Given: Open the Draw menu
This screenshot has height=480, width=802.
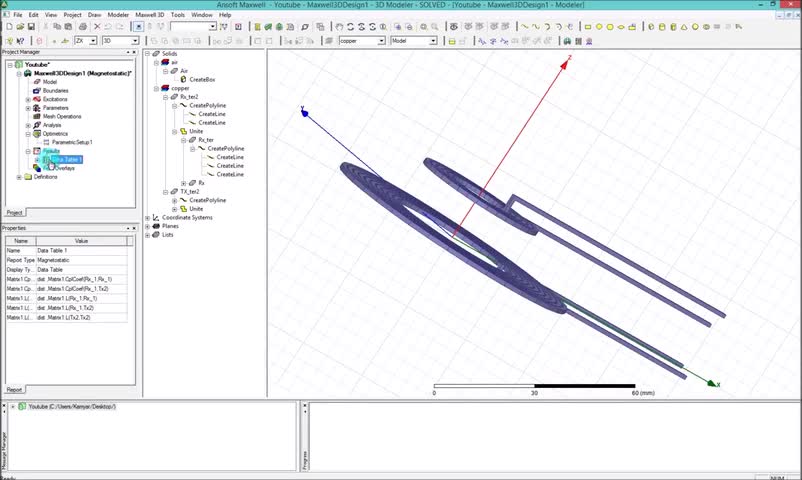Looking at the screenshot, I should (95, 15).
